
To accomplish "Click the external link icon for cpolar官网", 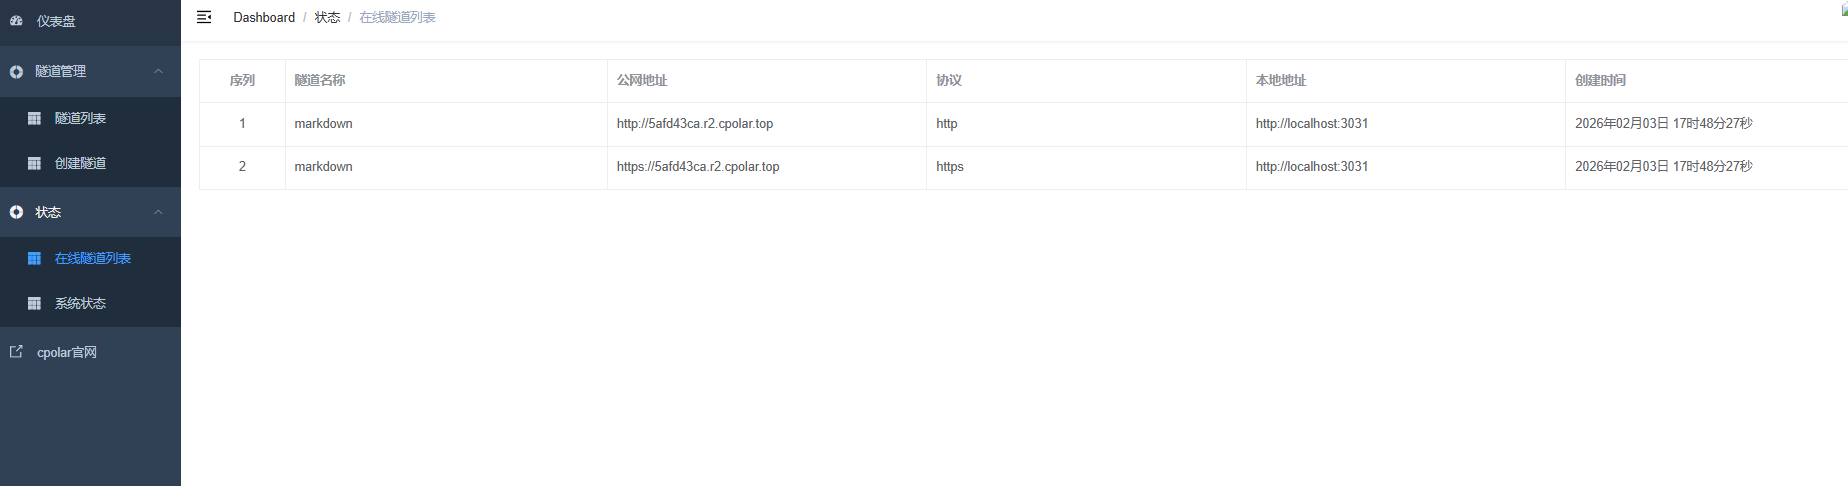I will click(16, 352).
